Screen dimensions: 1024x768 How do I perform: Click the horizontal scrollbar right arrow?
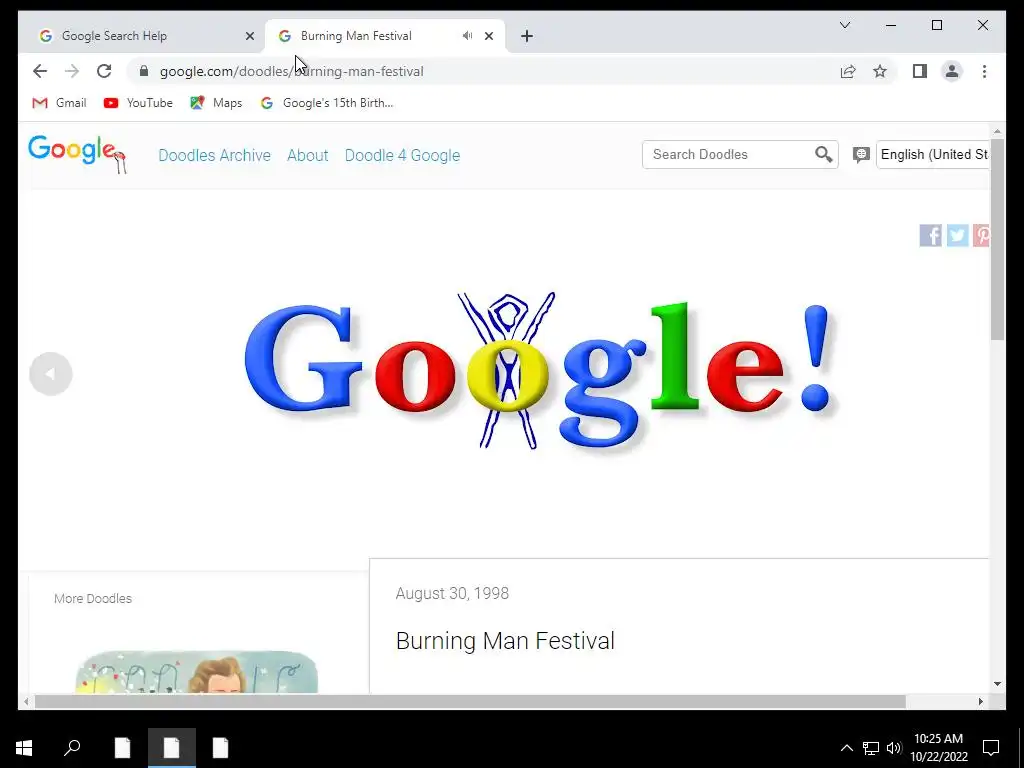coord(980,702)
